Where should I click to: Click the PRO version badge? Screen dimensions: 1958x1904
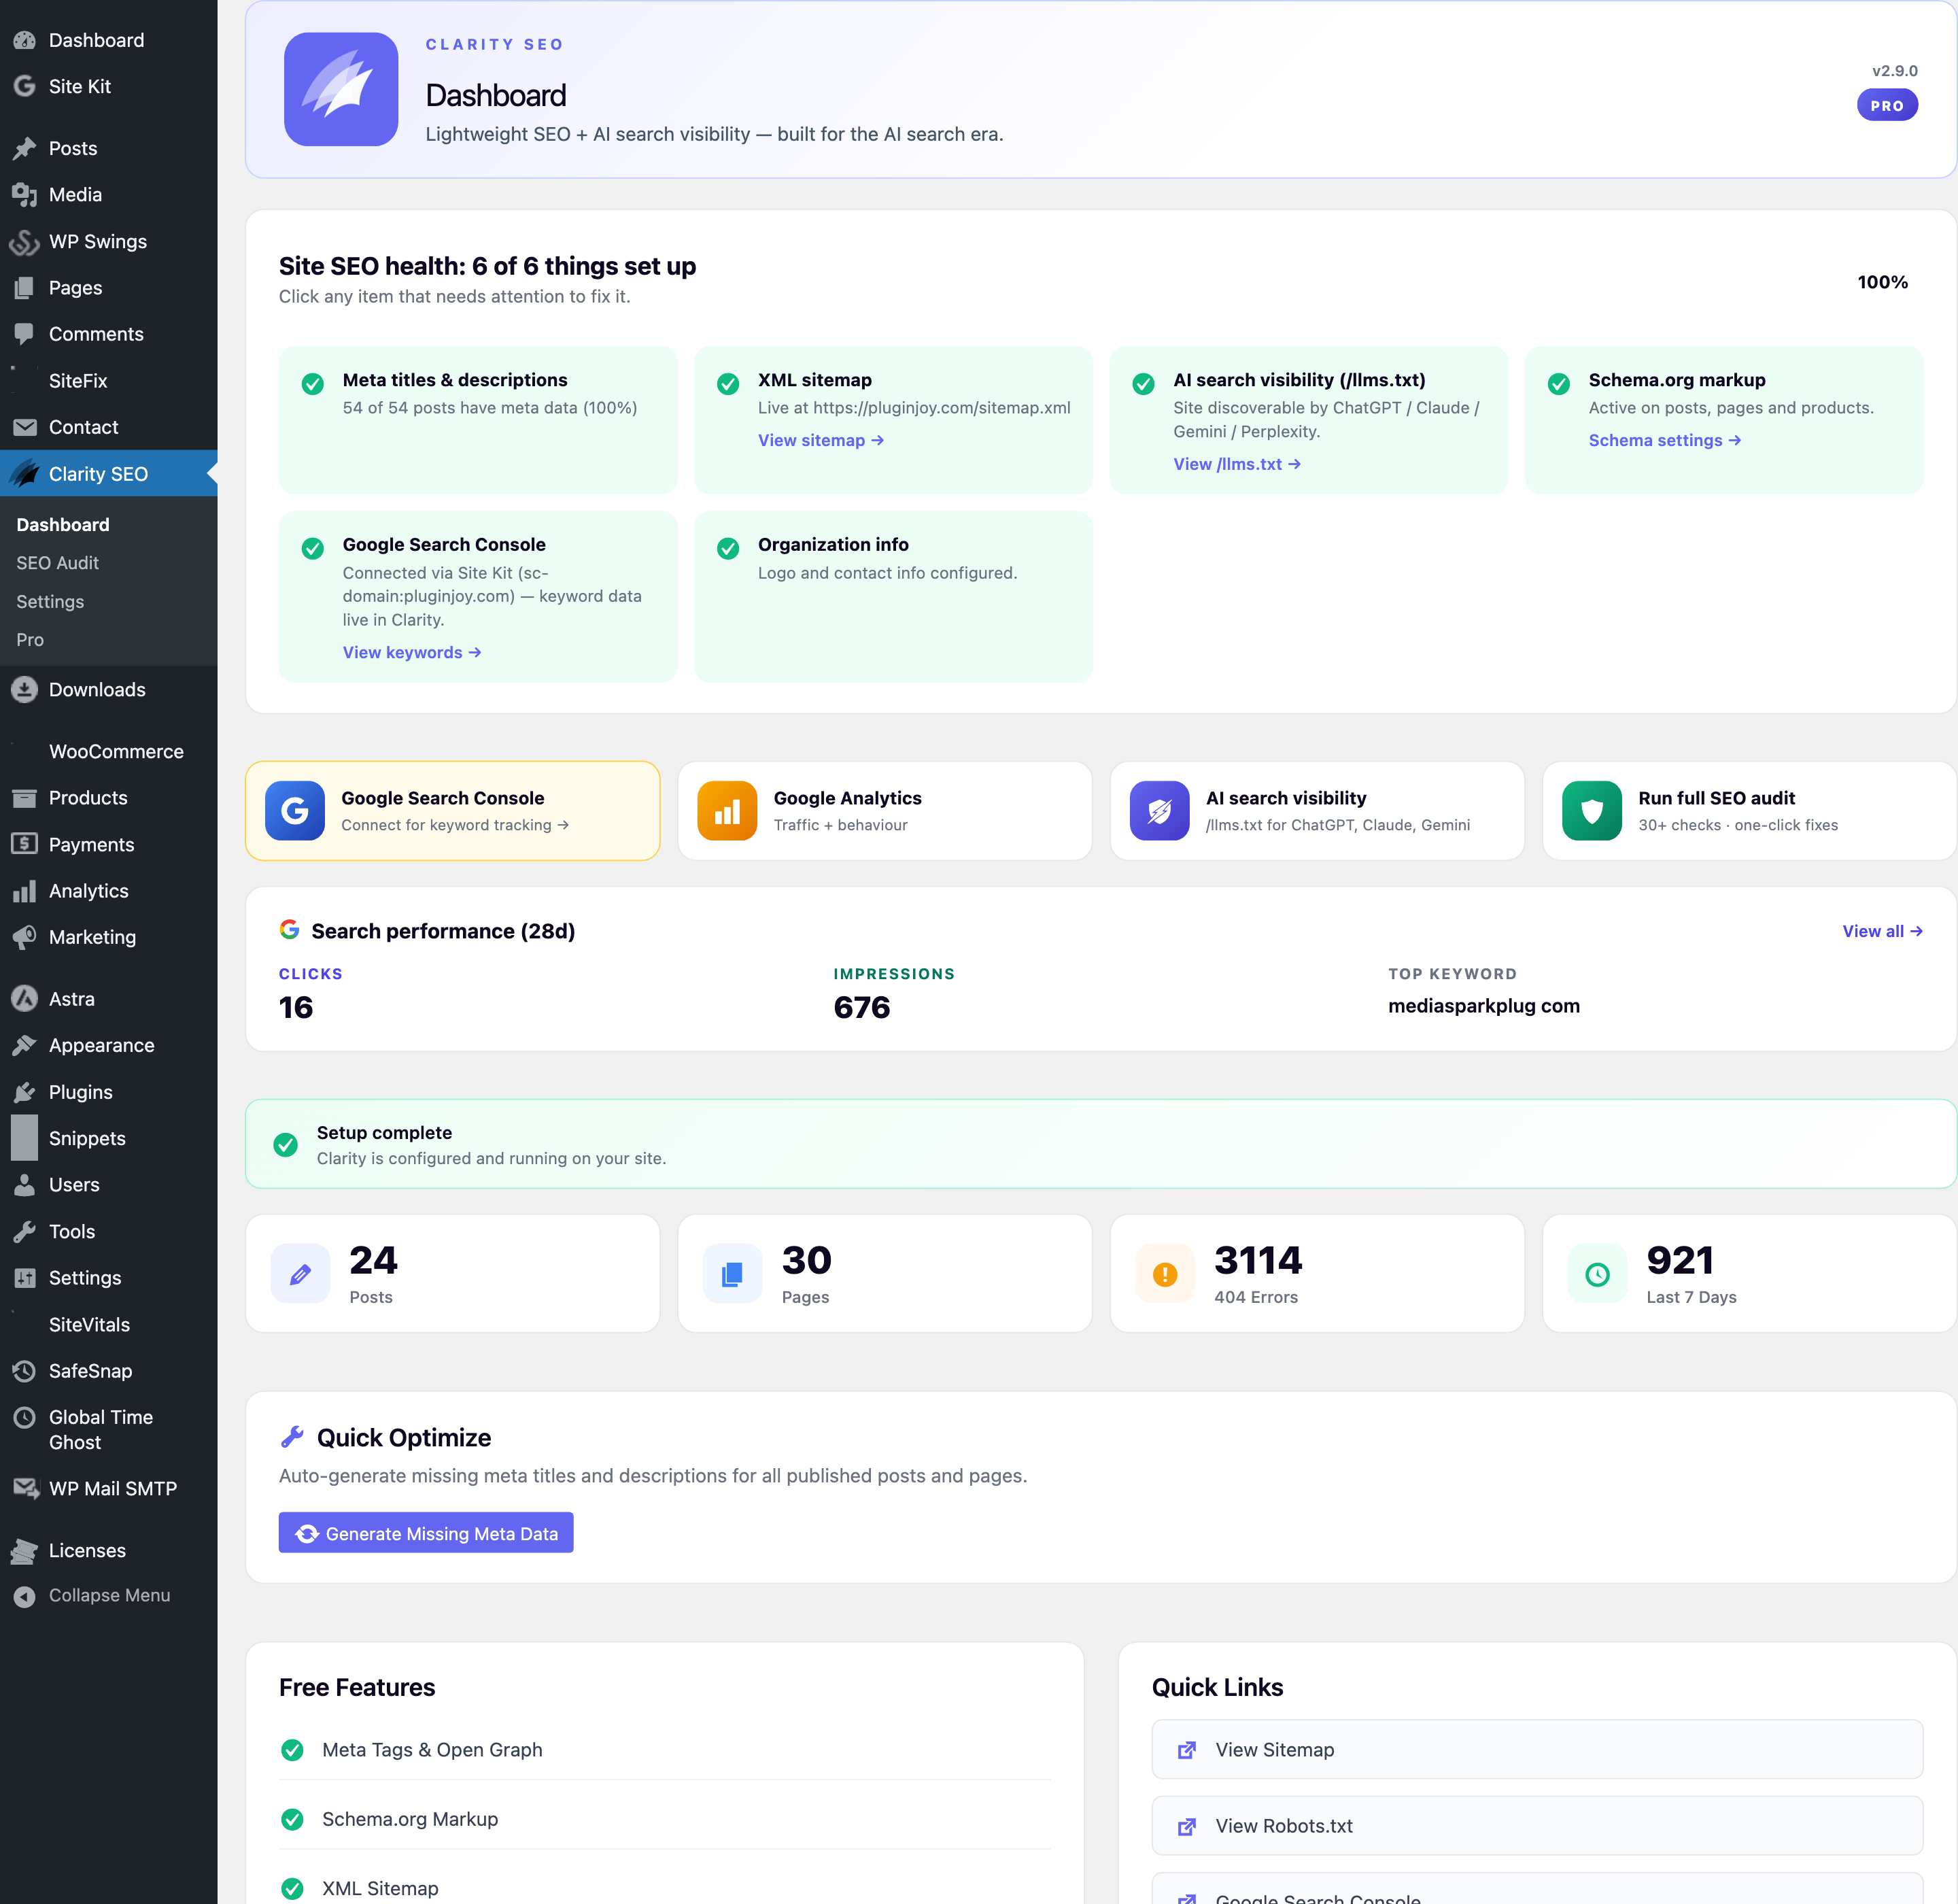(1887, 105)
